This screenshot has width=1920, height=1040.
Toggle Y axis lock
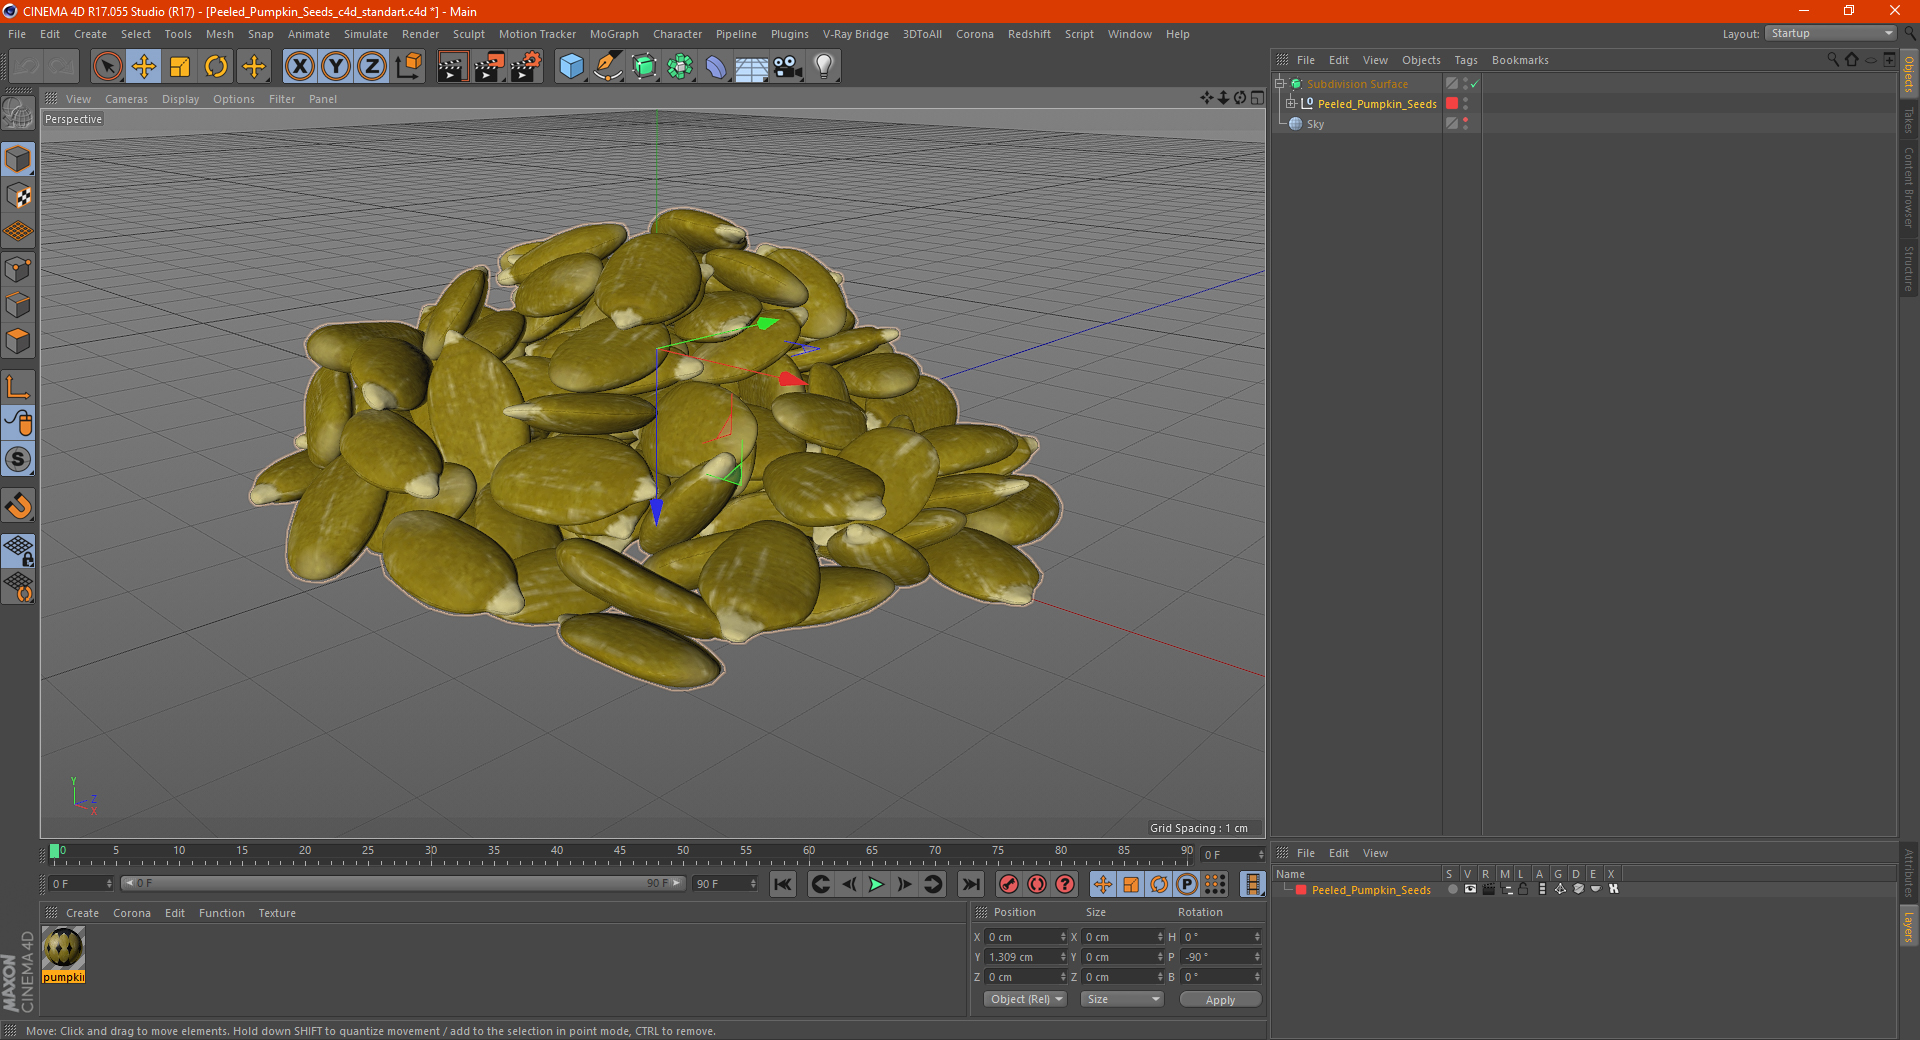(x=336, y=67)
